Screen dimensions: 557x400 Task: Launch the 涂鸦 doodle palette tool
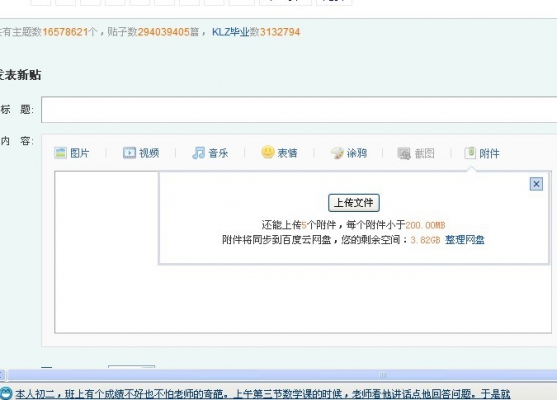point(337,153)
